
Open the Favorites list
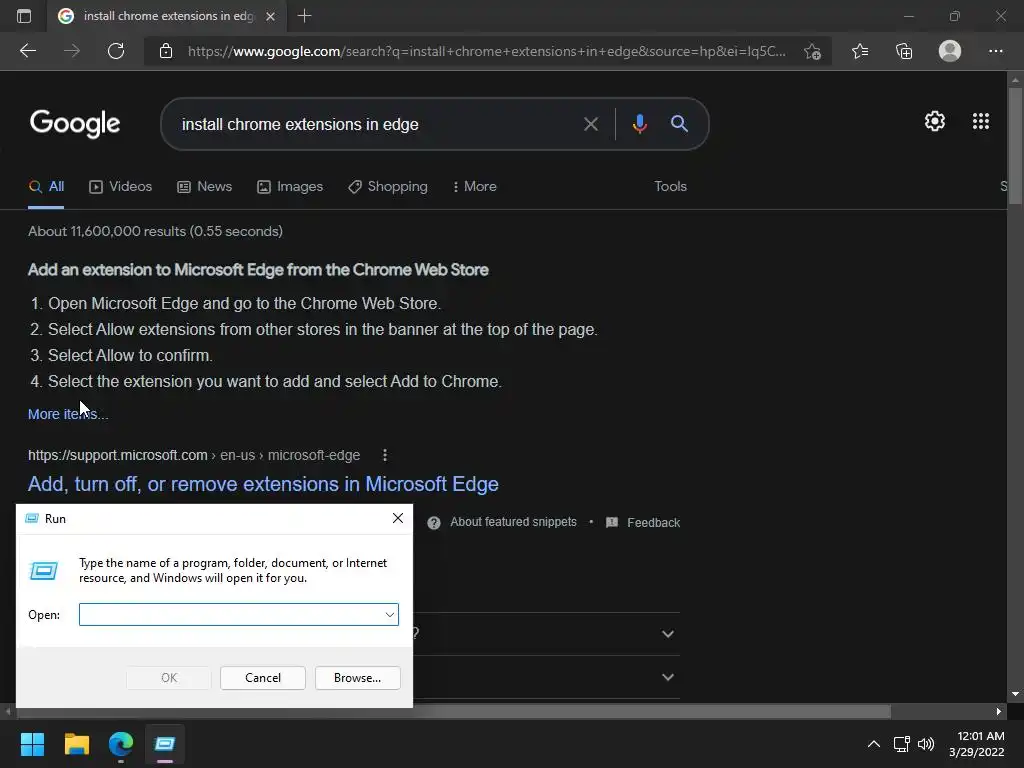click(860, 51)
